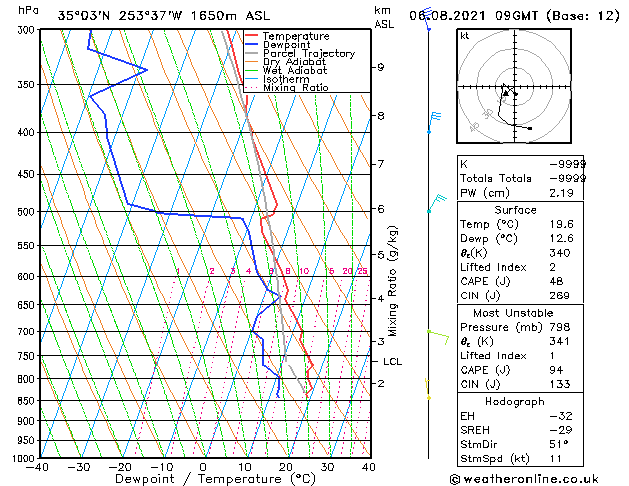Click the blue wind barb at 300 hPa
629x486 pixels.
tap(427, 18)
